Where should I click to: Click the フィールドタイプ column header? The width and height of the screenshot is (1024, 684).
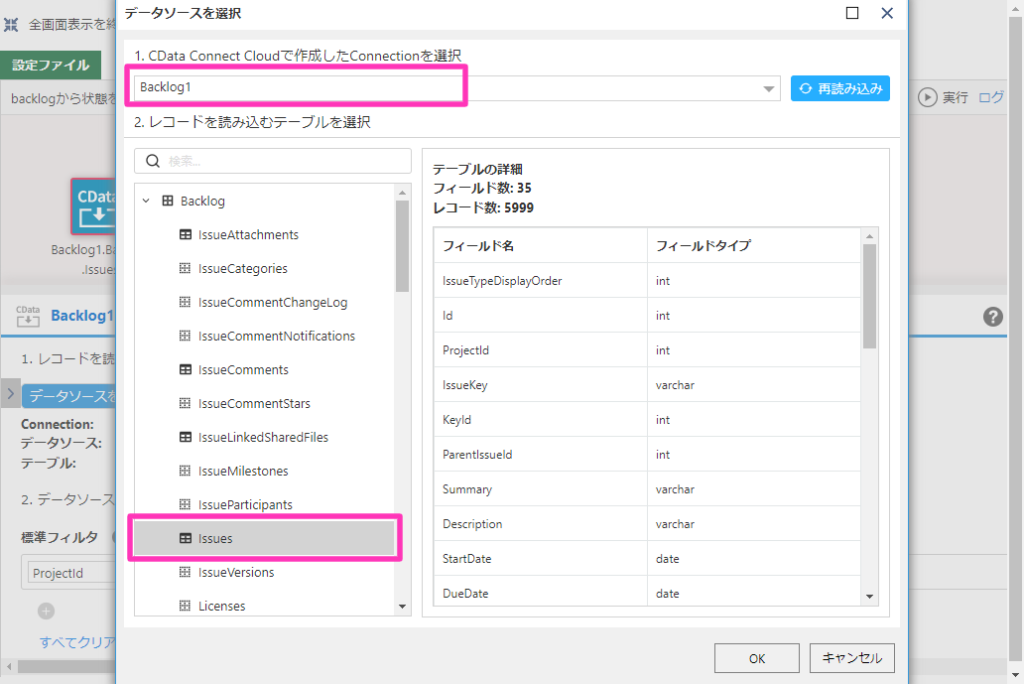pyautogui.click(x=754, y=246)
